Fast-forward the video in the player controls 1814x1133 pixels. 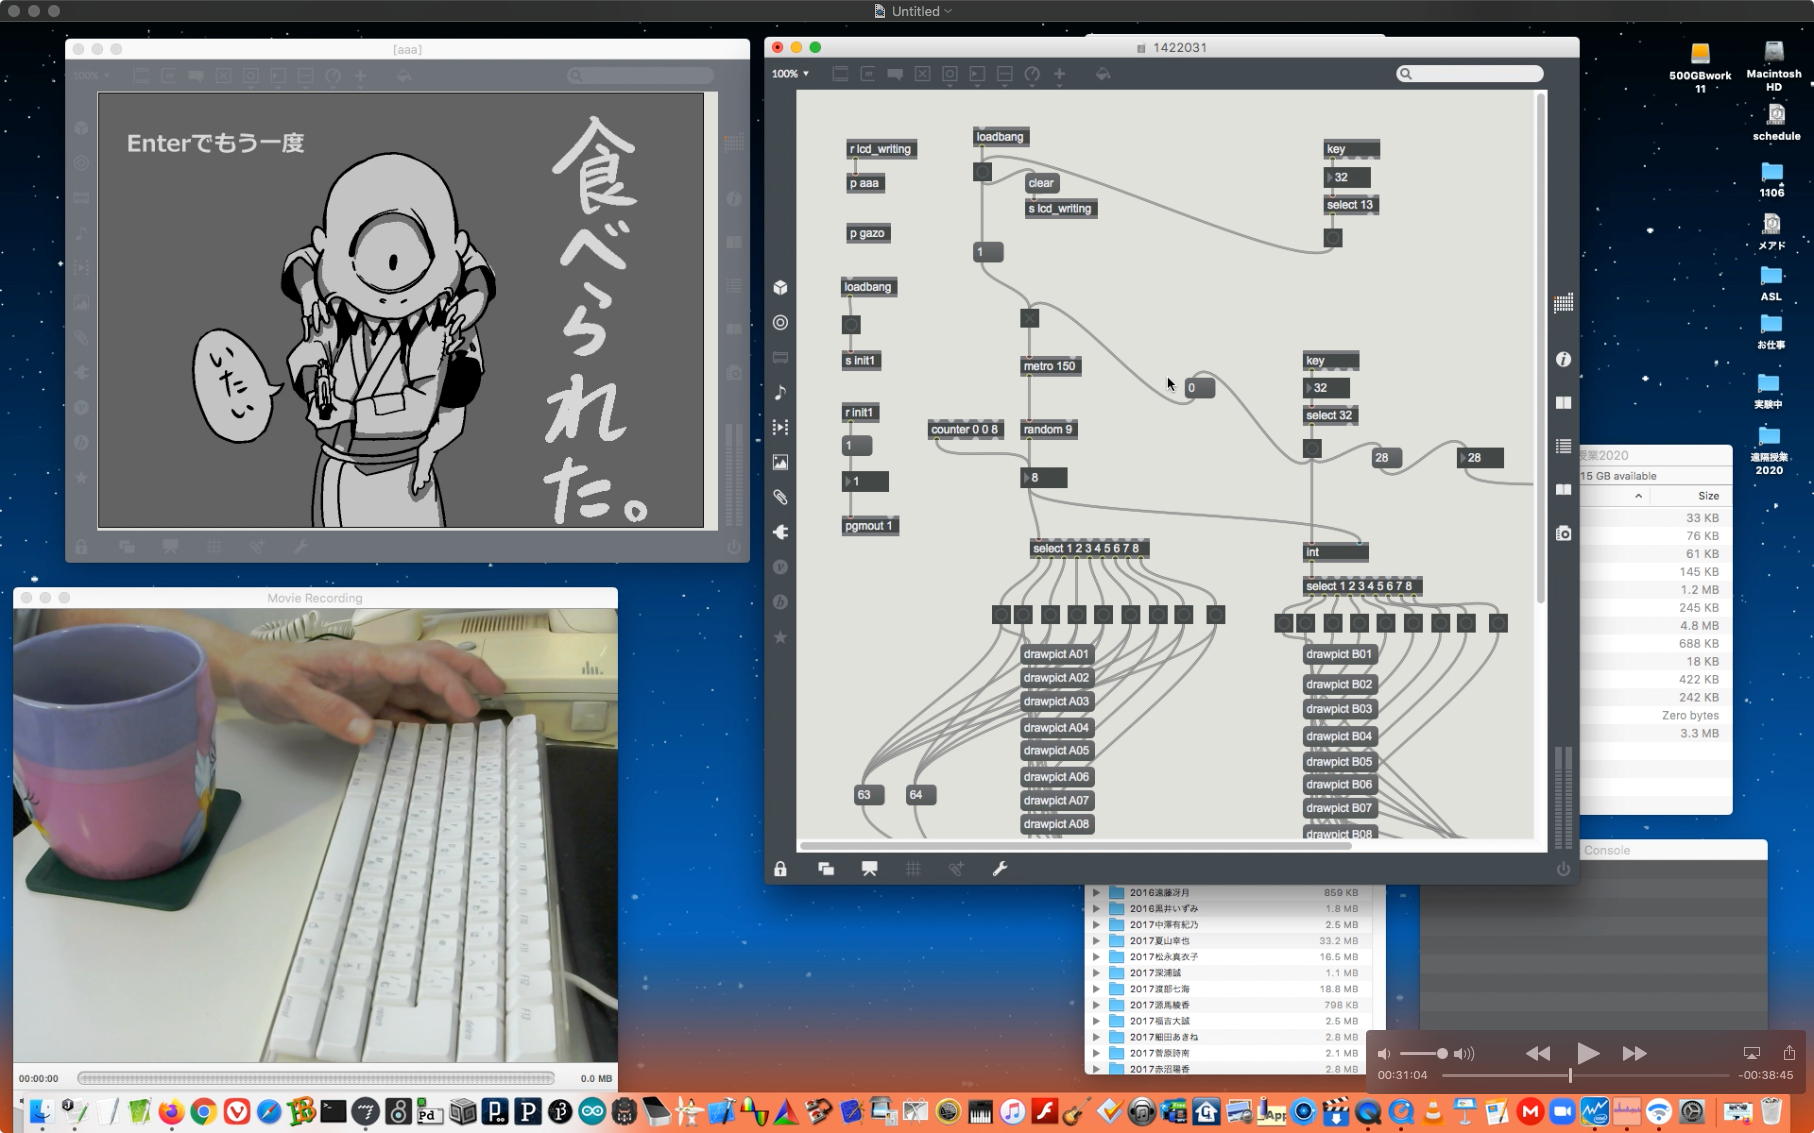click(1634, 1053)
